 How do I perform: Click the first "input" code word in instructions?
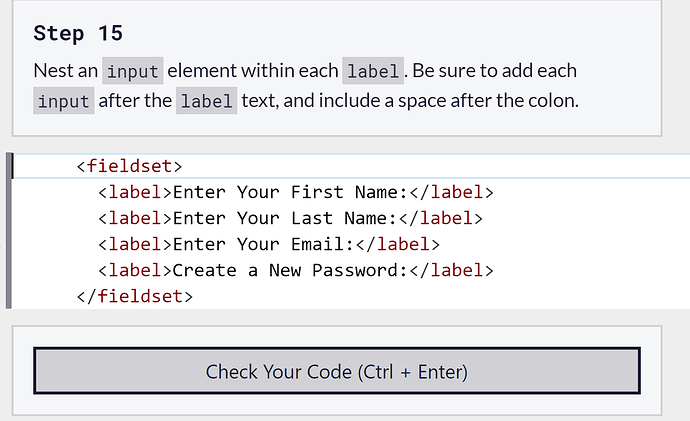pos(132,72)
